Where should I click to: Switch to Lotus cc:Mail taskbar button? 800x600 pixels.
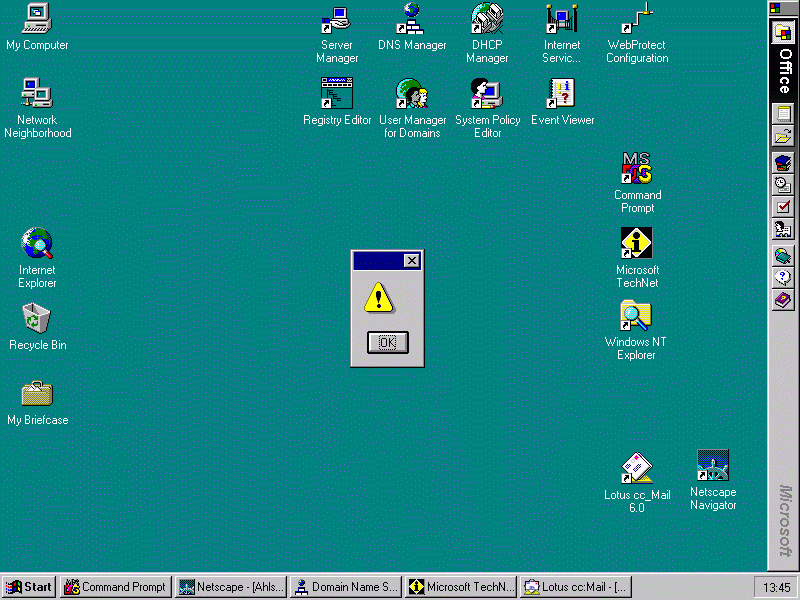(577, 587)
